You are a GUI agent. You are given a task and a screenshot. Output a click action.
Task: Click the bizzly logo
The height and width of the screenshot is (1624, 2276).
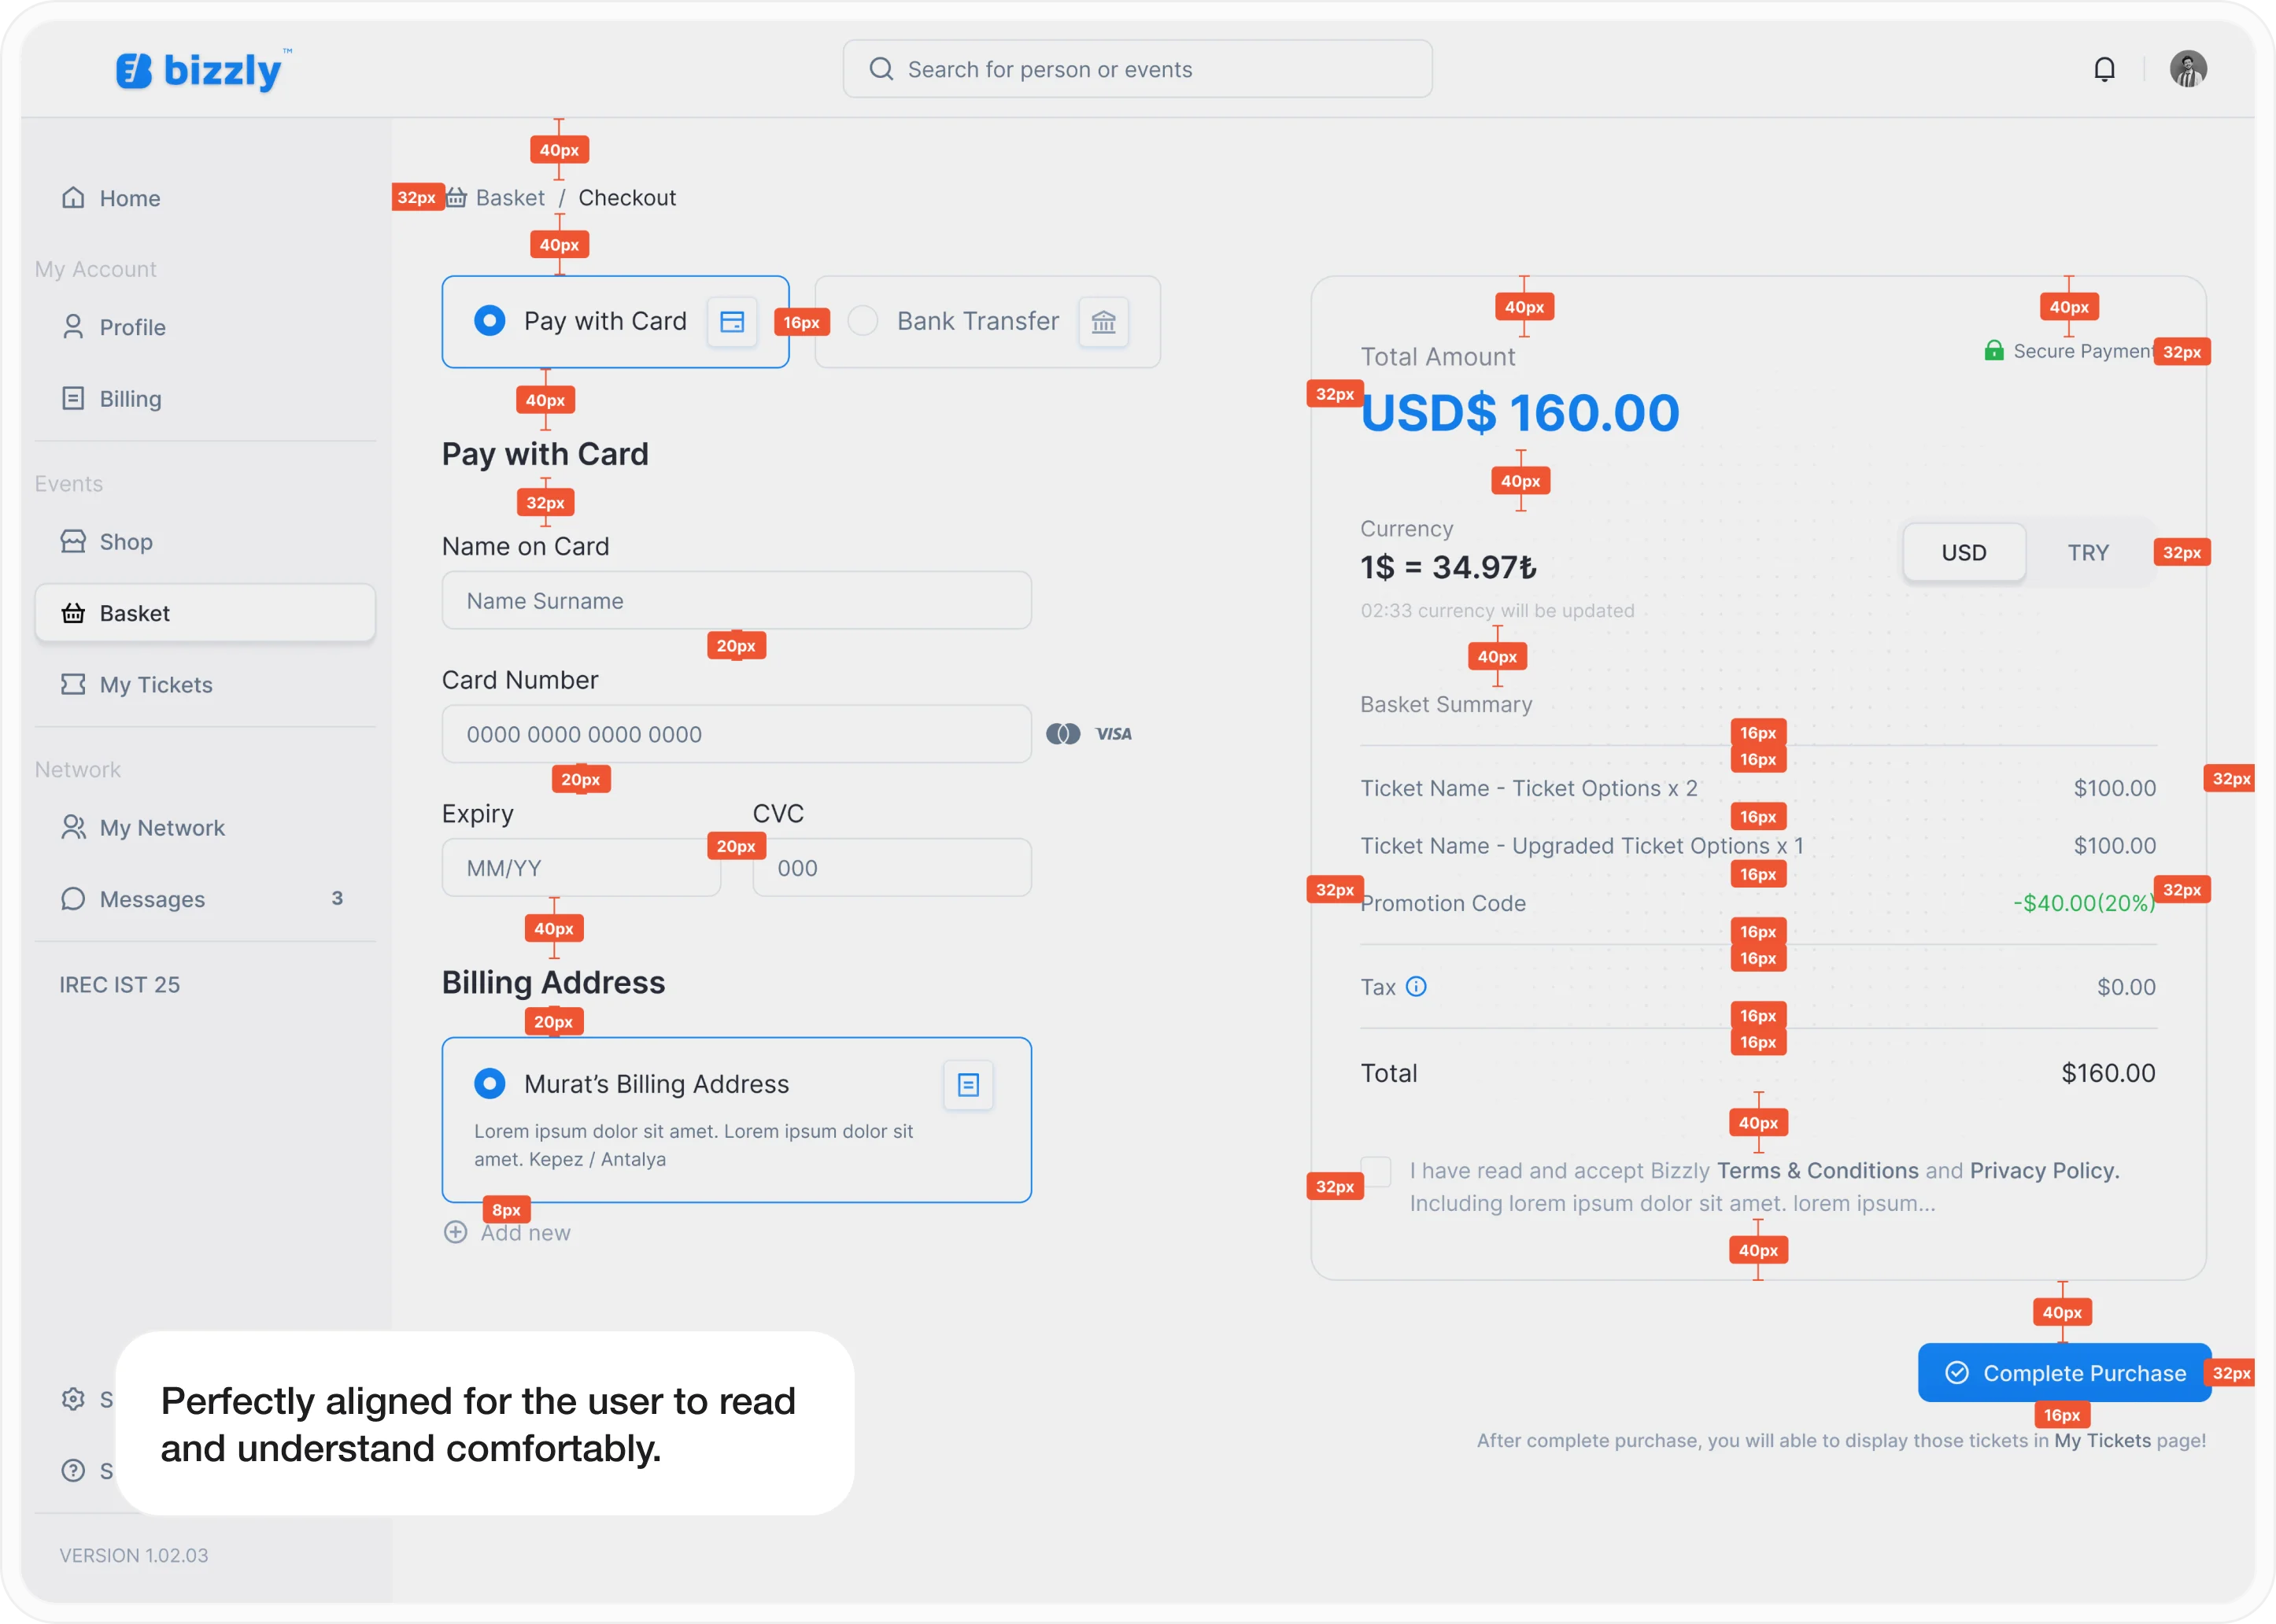(x=203, y=70)
